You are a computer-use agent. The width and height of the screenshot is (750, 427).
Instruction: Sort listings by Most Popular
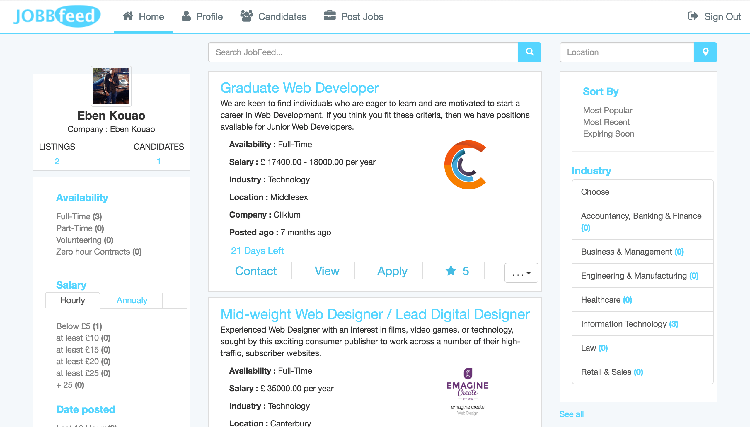tap(607, 110)
